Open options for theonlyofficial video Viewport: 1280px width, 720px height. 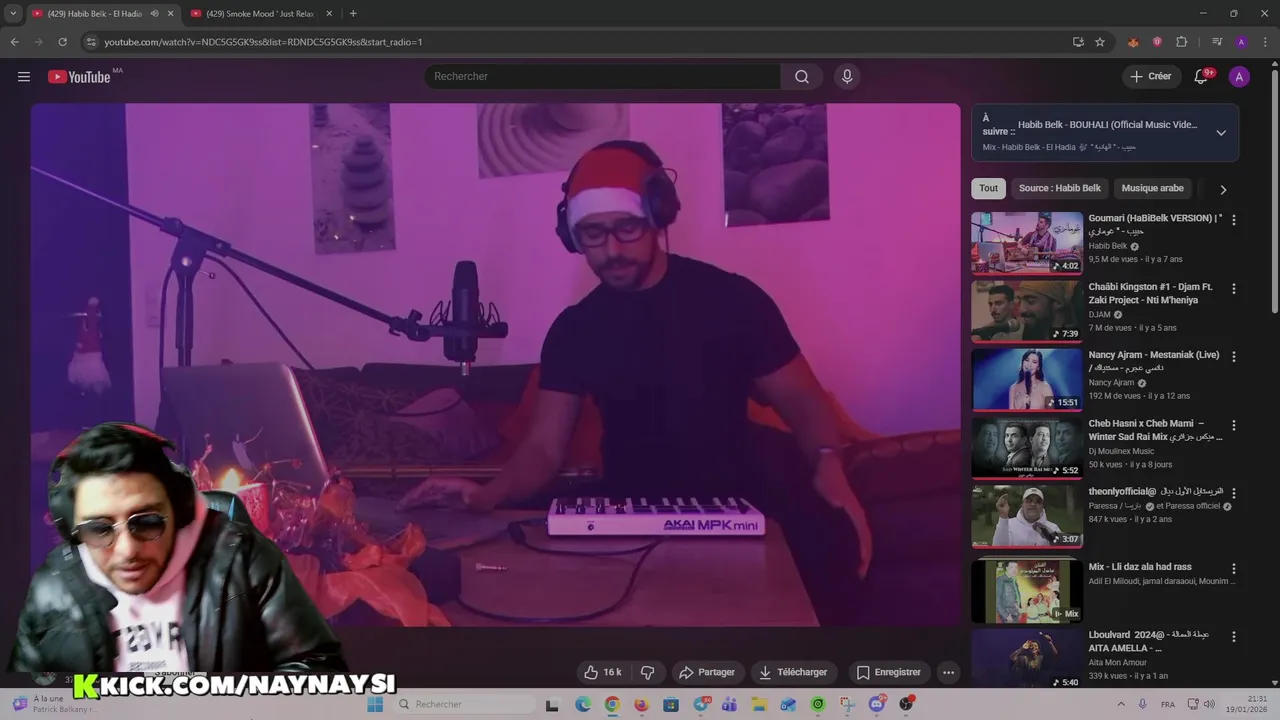click(x=1234, y=493)
